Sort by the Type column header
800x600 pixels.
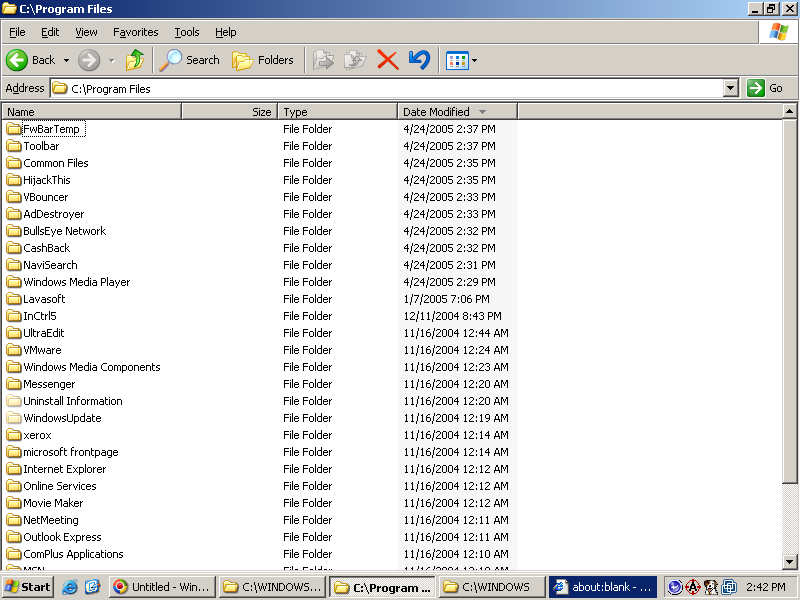click(338, 112)
